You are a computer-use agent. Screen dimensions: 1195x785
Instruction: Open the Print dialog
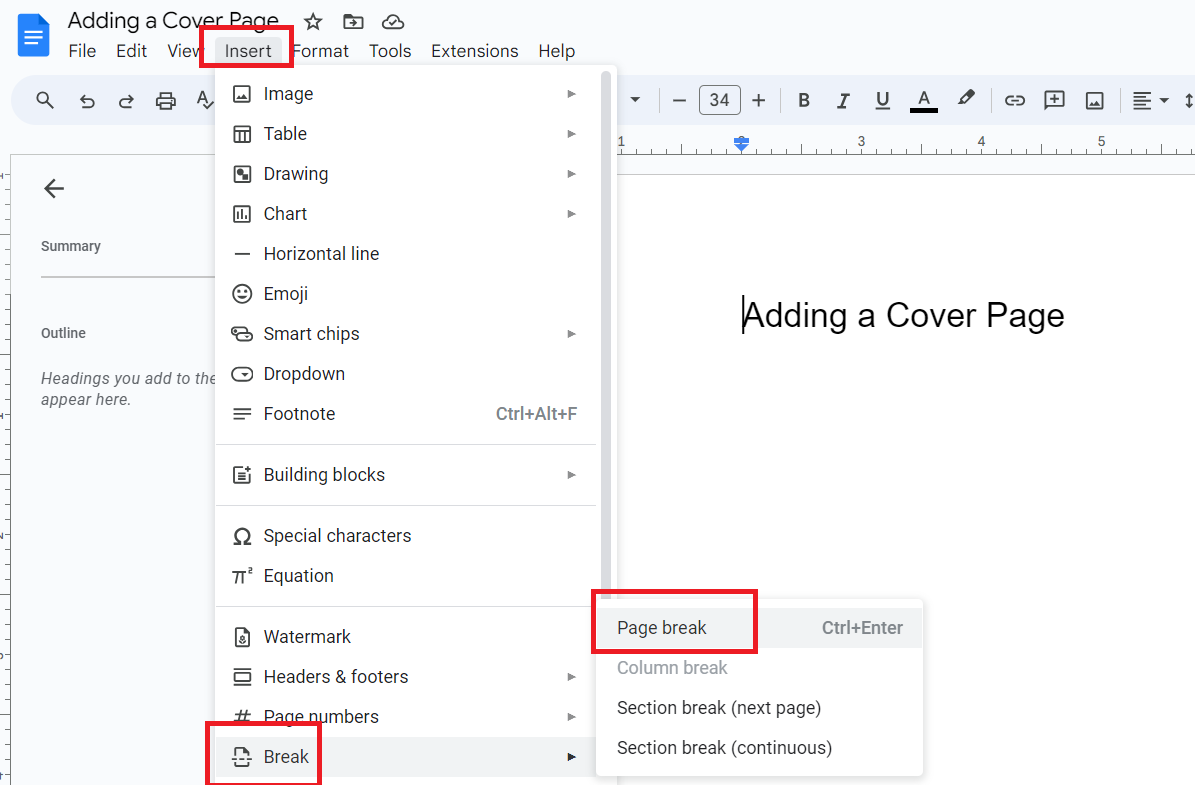(165, 100)
